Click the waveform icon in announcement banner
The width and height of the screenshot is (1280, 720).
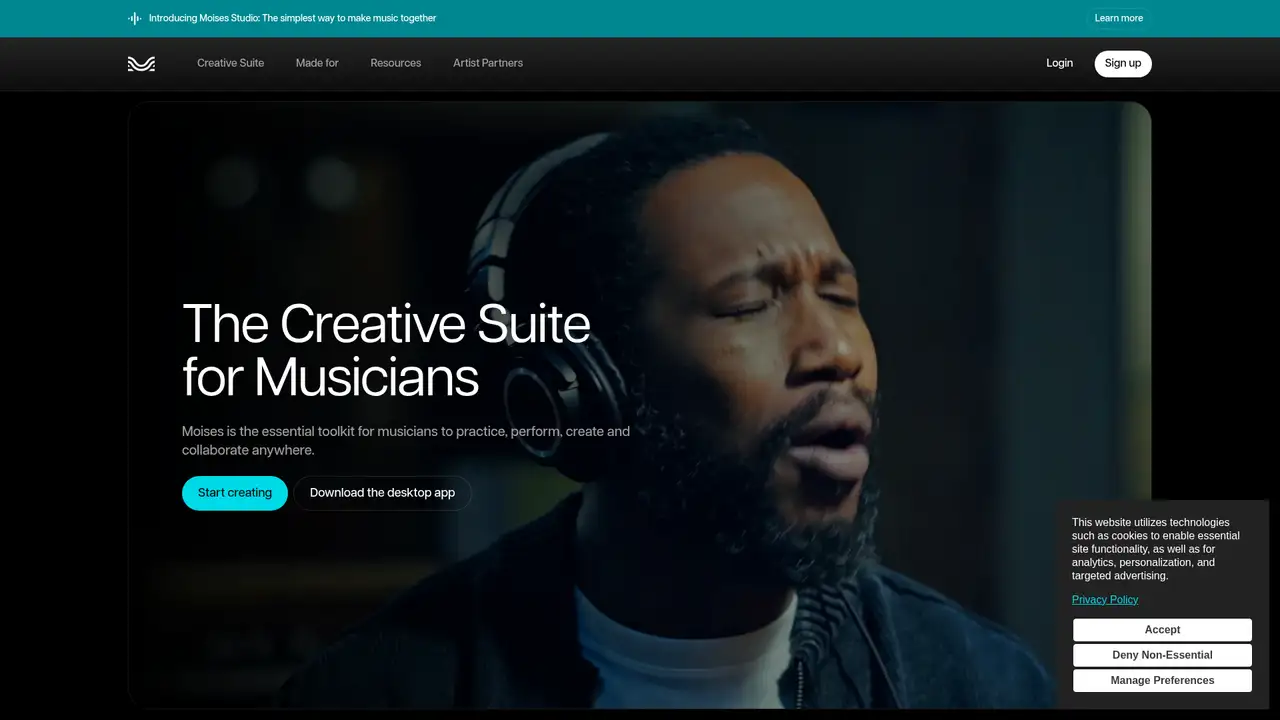135,18
